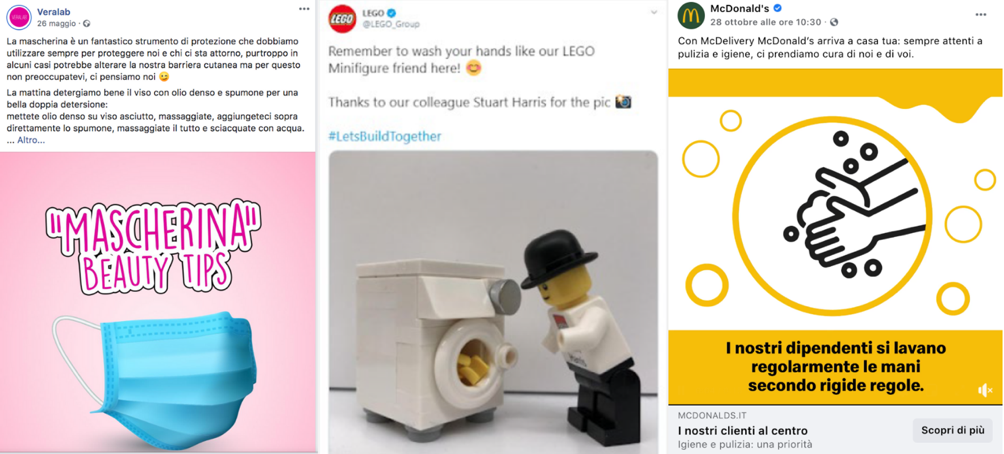Click the Scopri di più button
1004x454 pixels.
(952, 430)
